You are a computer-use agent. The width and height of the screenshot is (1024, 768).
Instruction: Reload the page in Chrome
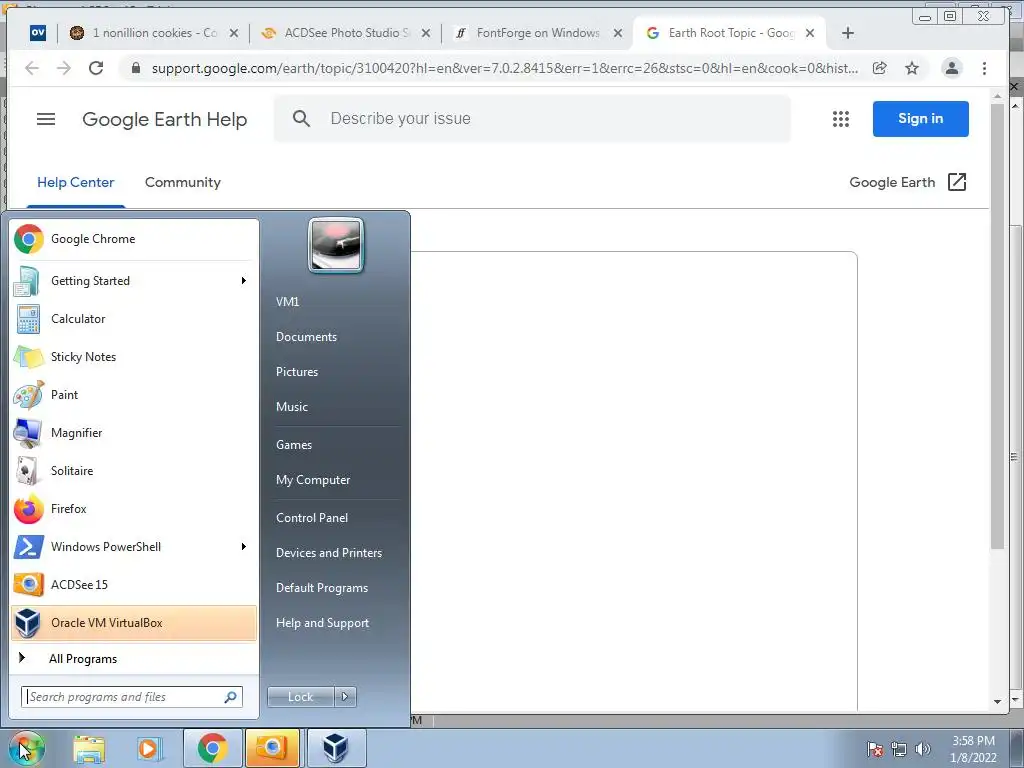96,68
